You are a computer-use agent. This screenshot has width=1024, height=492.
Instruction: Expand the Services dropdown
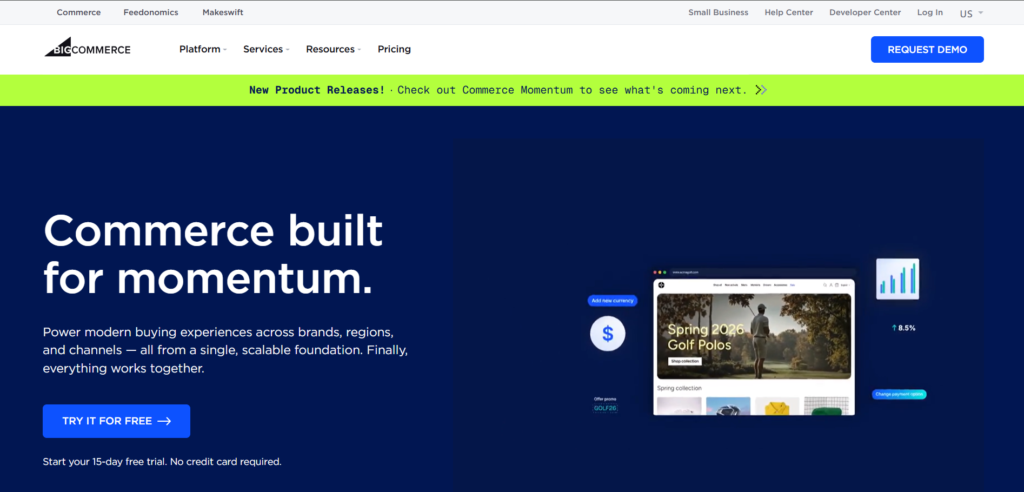pos(266,49)
